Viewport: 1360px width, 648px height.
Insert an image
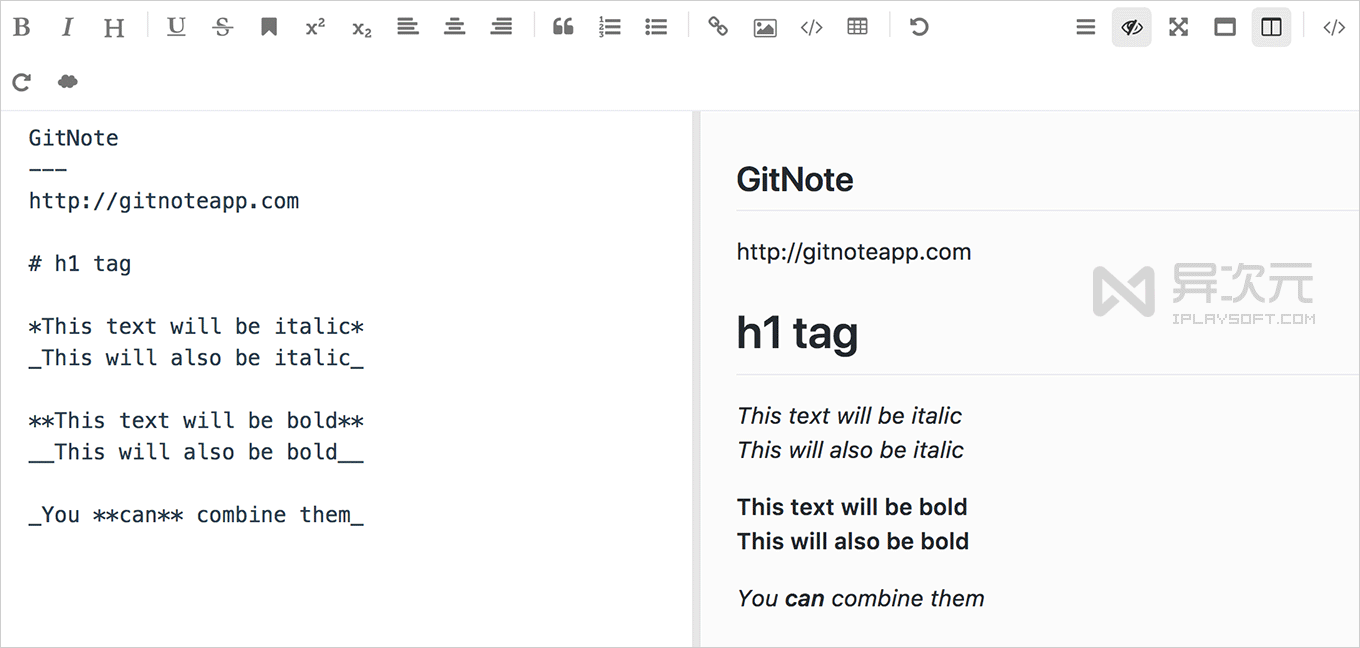click(x=764, y=27)
